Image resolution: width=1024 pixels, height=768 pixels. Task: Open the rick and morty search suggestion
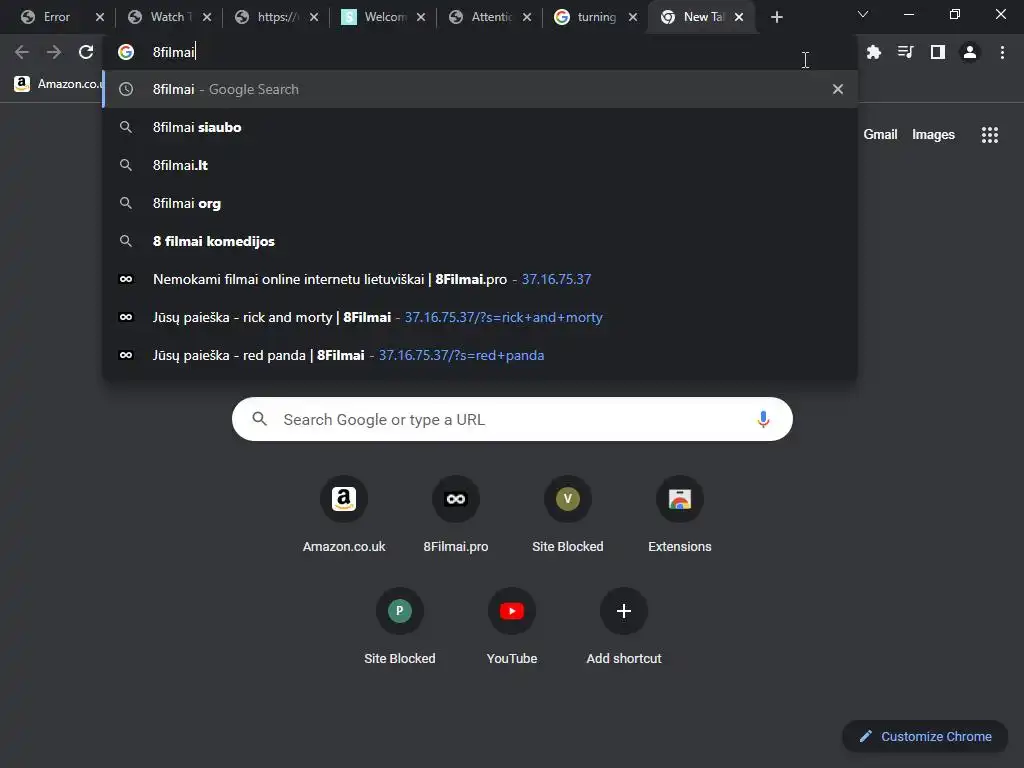coord(480,317)
